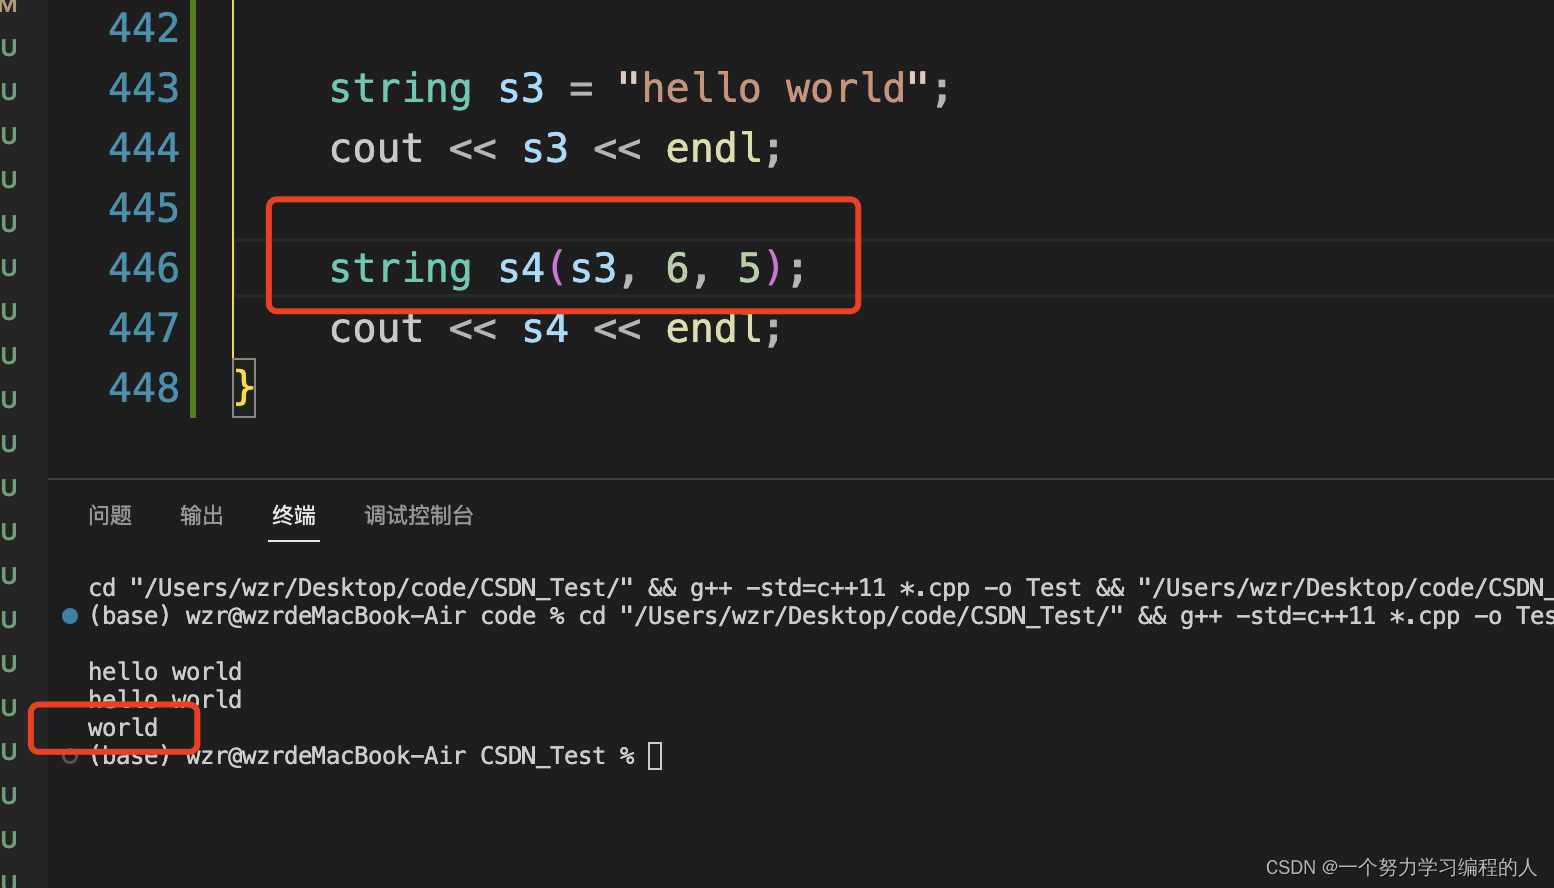This screenshot has width=1554, height=888.
Task: Click the terminal command starting with cd "/Users/wzr
Action: (x=820, y=588)
